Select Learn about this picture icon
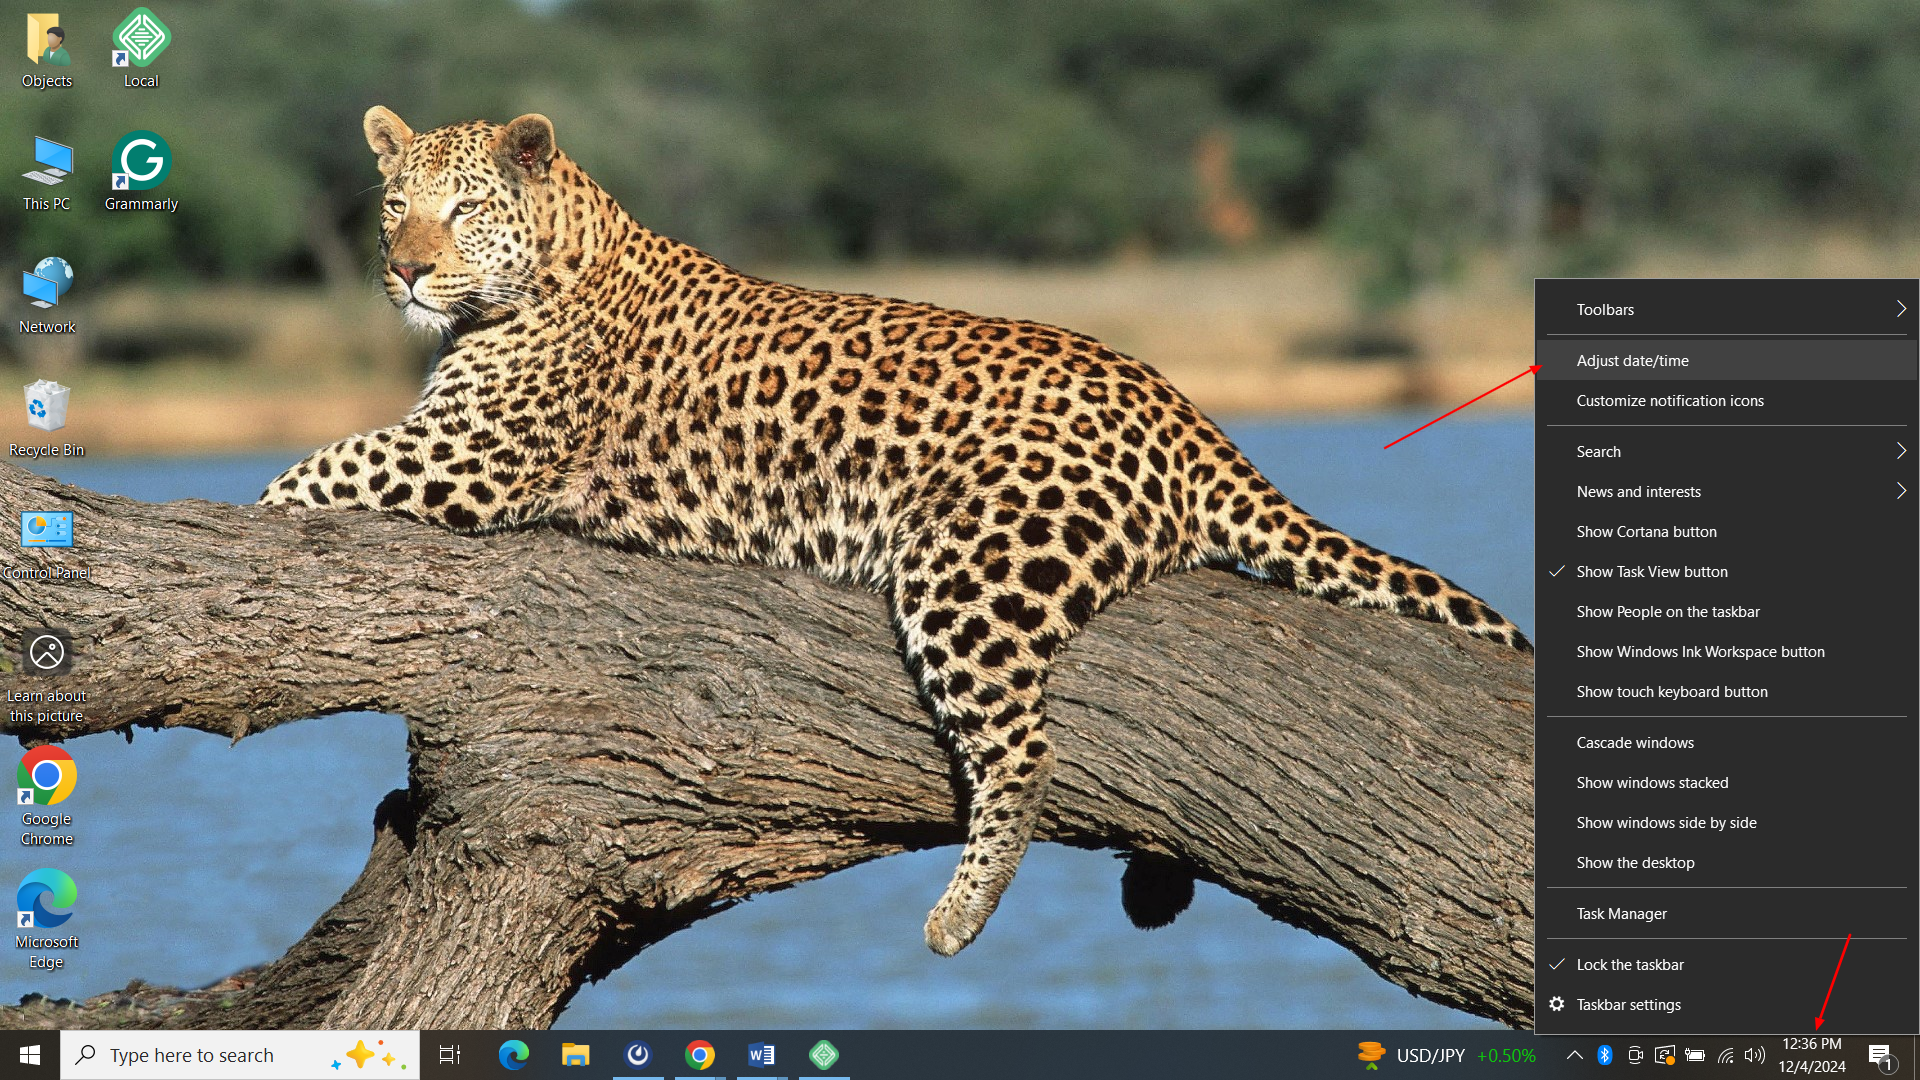Viewport: 1920px width, 1080px height. (x=47, y=677)
